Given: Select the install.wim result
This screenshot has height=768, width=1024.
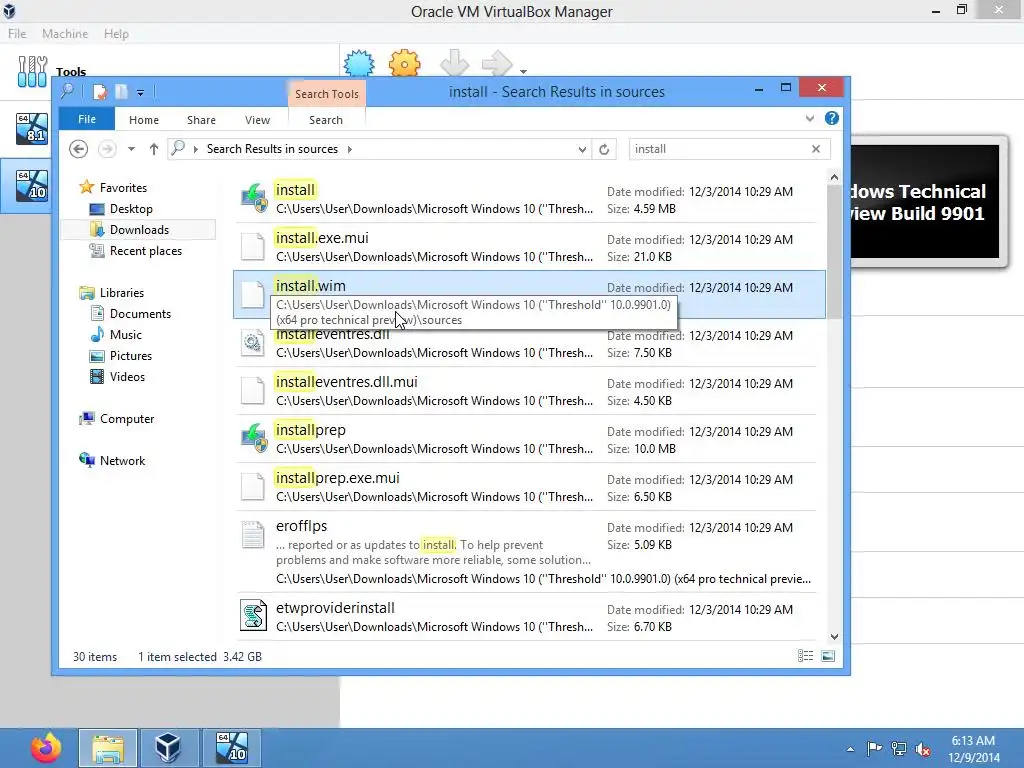Looking at the screenshot, I should coord(529,295).
